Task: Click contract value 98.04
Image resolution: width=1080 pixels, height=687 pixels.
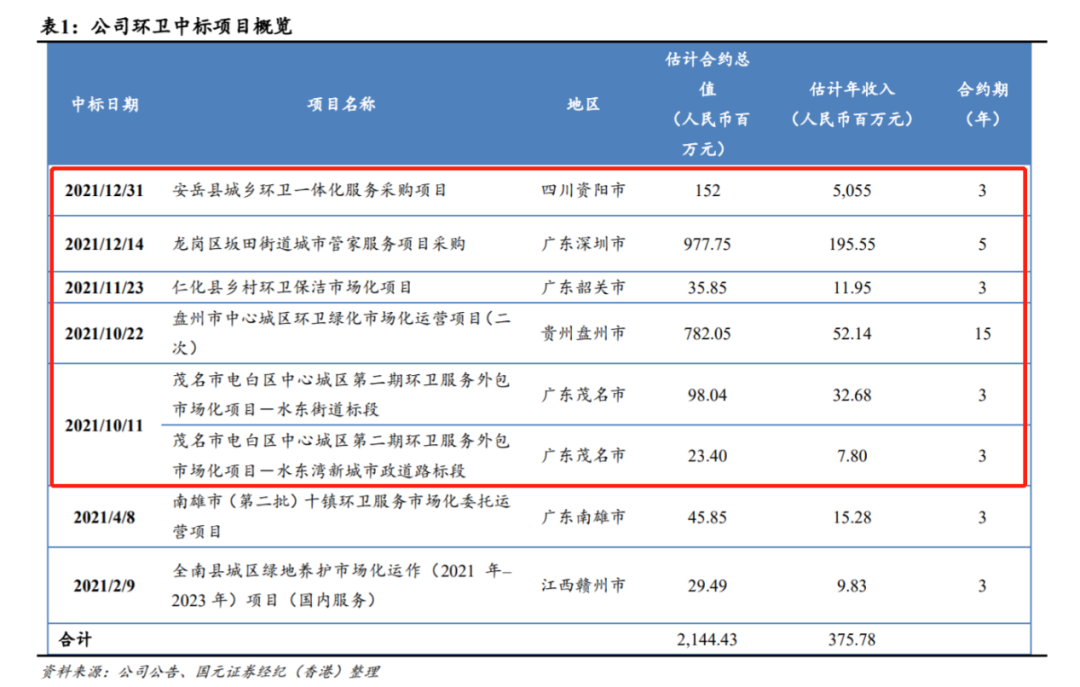Action: click(707, 396)
